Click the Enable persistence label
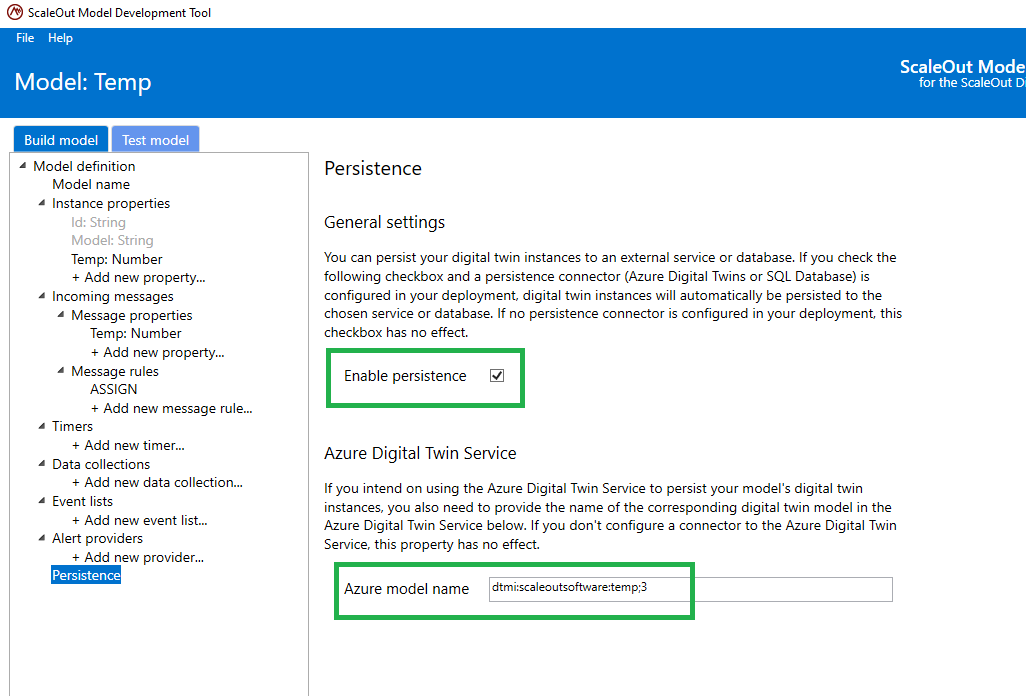Image resolution: width=1026 pixels, height=696 pixels. (x=405, y=376)
